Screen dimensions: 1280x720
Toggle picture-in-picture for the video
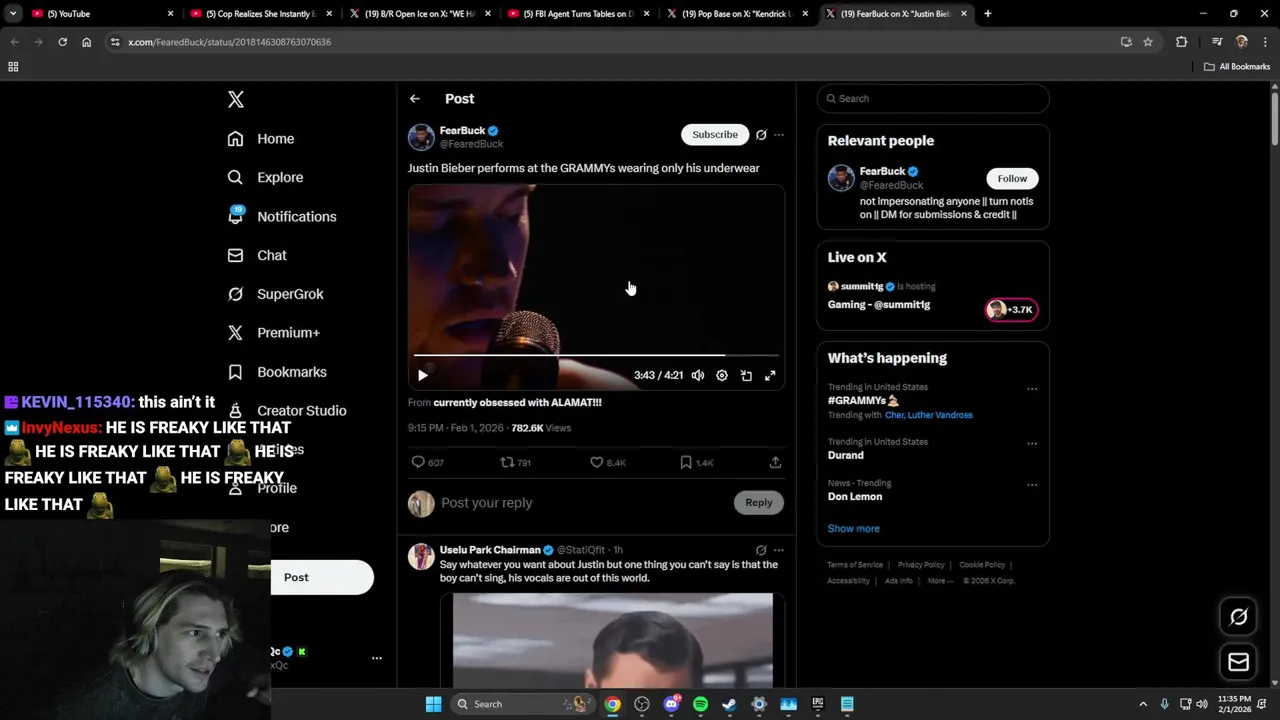tap(746, 376)
